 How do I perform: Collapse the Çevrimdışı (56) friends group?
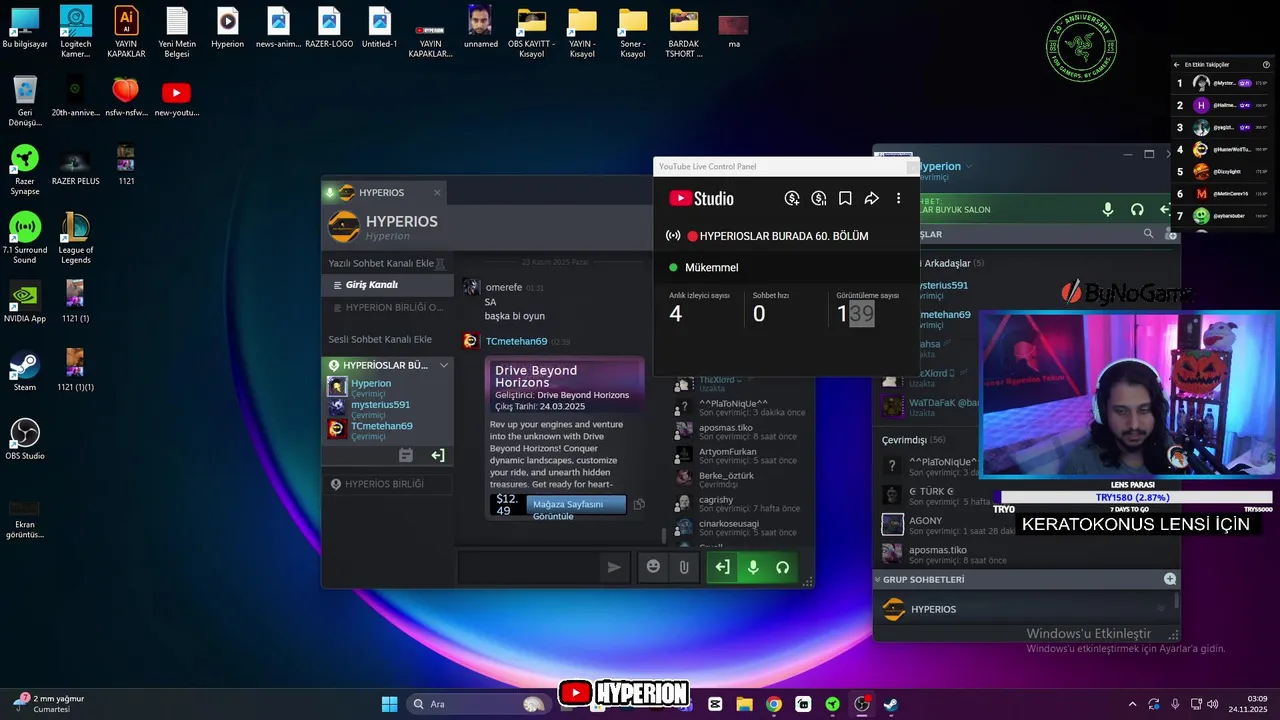pos(914,440)
